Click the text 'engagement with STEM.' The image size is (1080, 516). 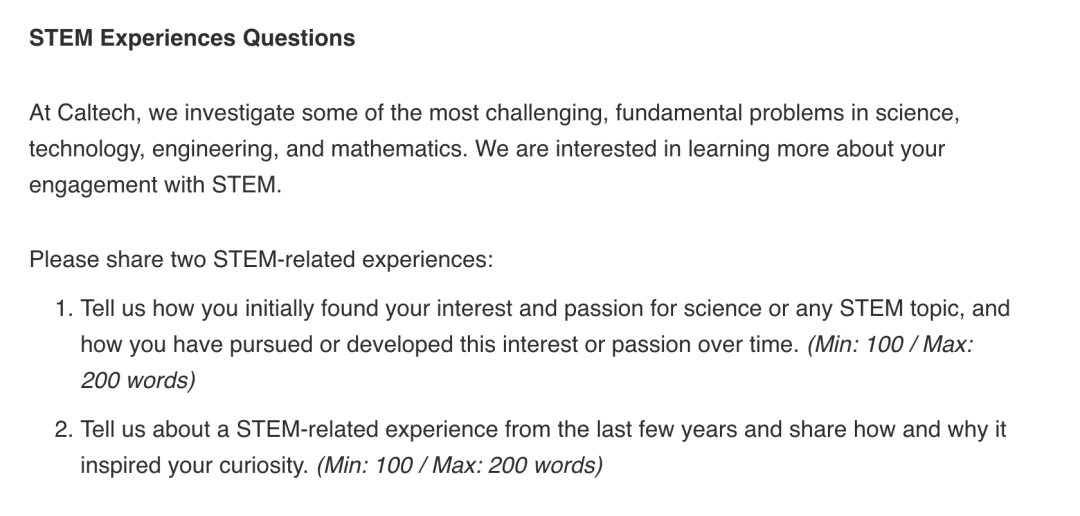[x=156, y=185]
